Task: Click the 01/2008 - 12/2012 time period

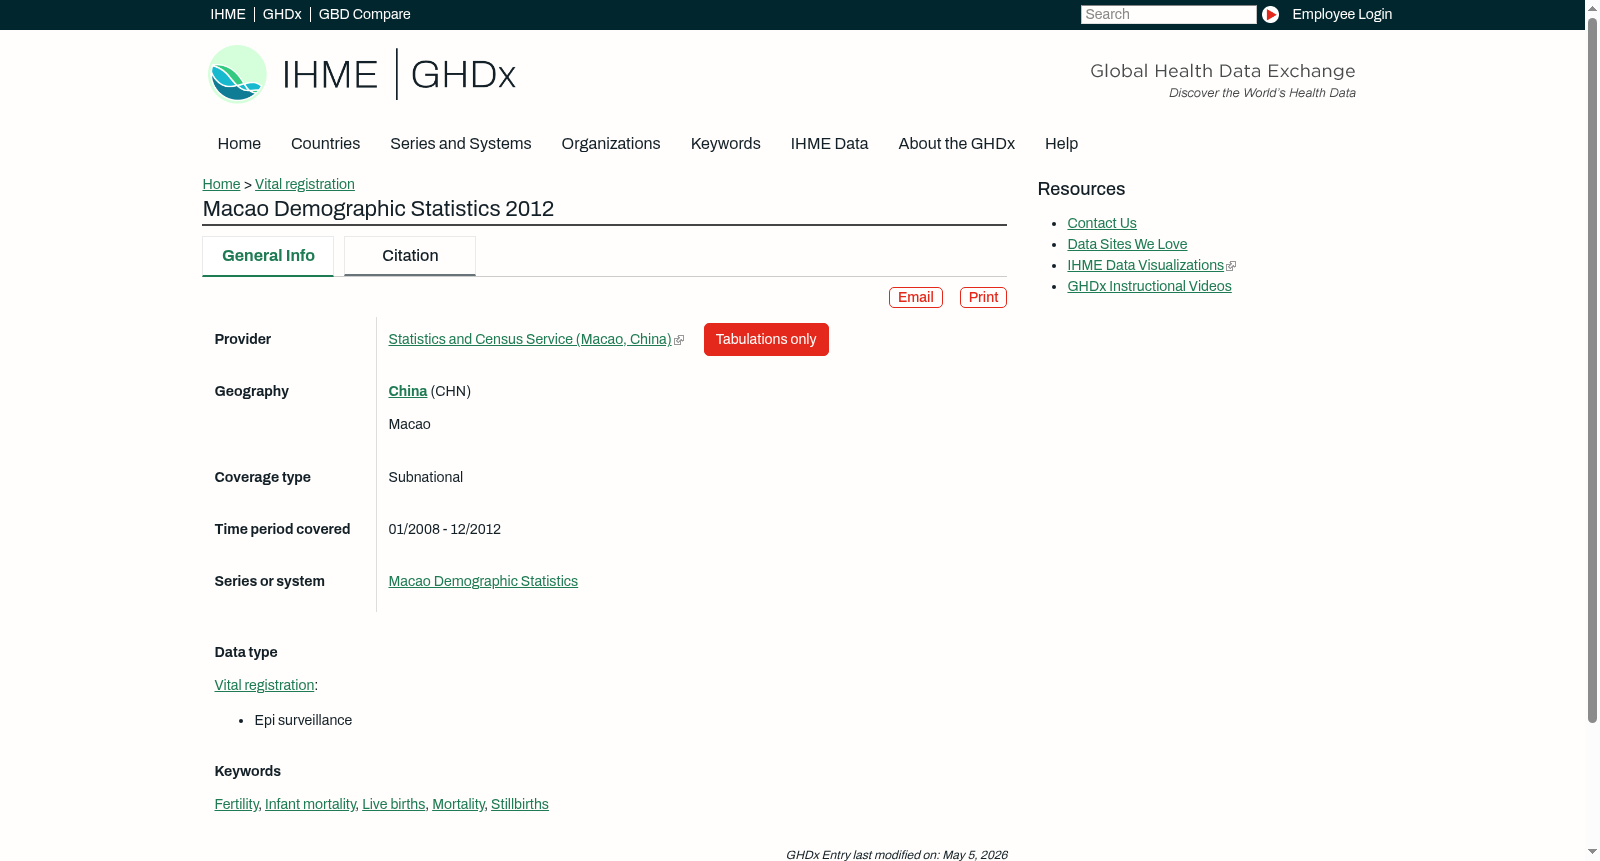Action: 444,530
